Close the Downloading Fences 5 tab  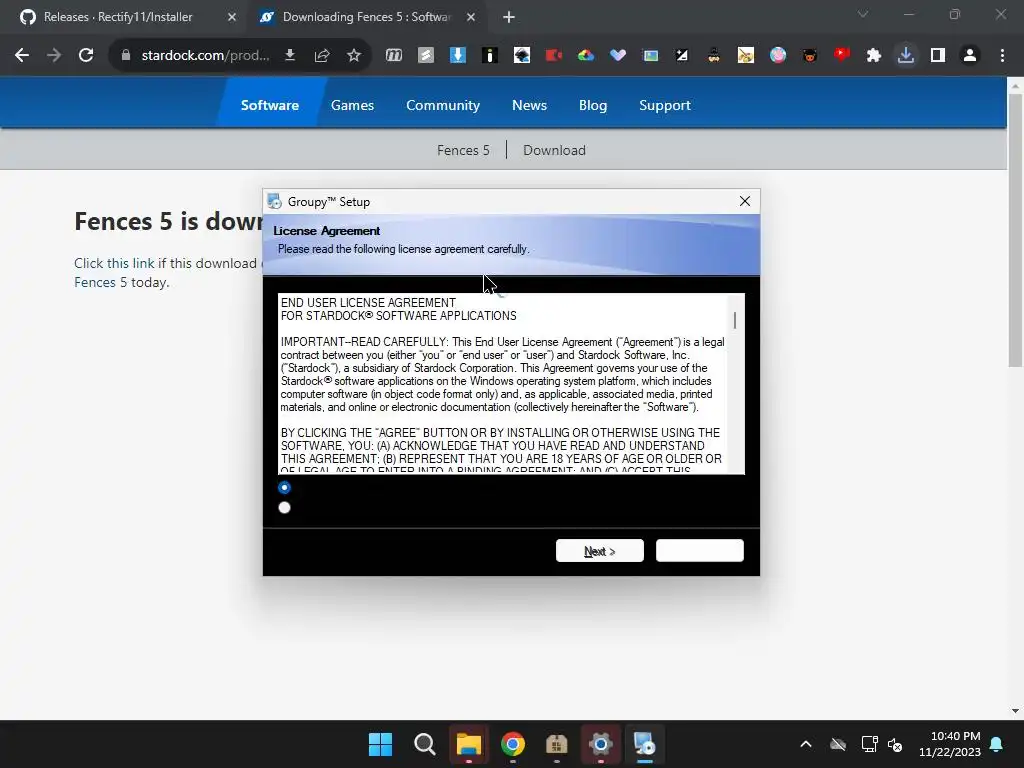click(471, 17)
